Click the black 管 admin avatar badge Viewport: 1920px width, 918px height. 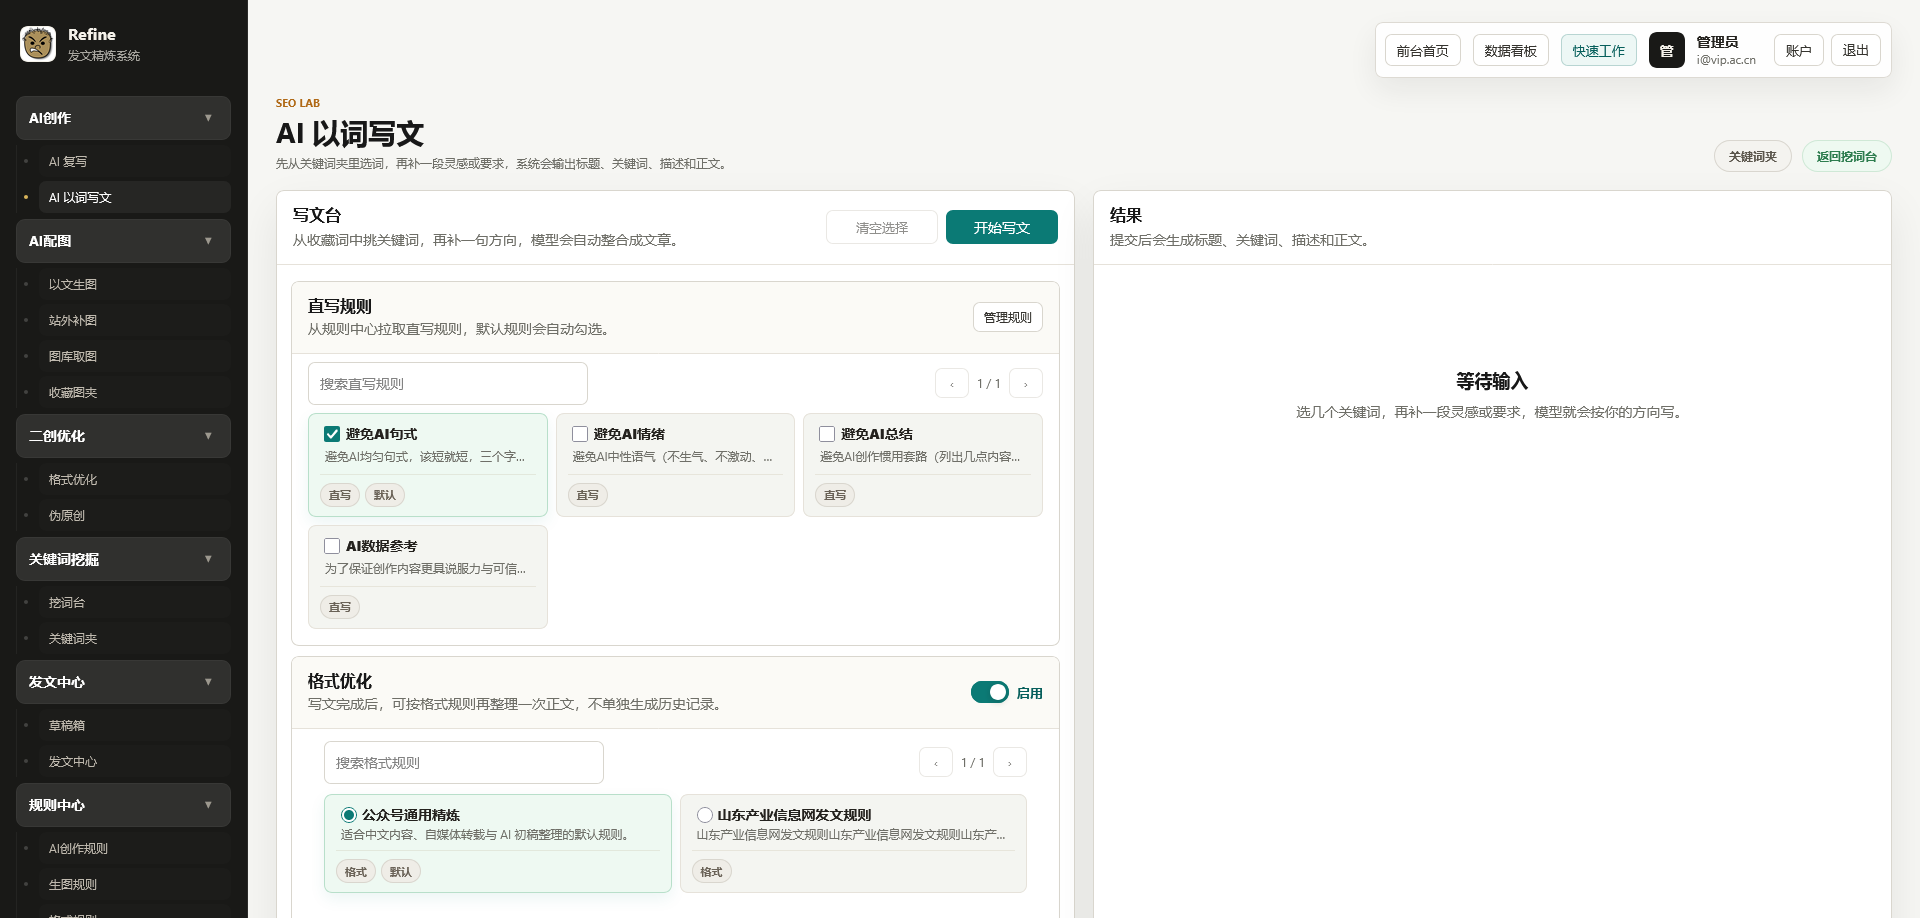1666,50
